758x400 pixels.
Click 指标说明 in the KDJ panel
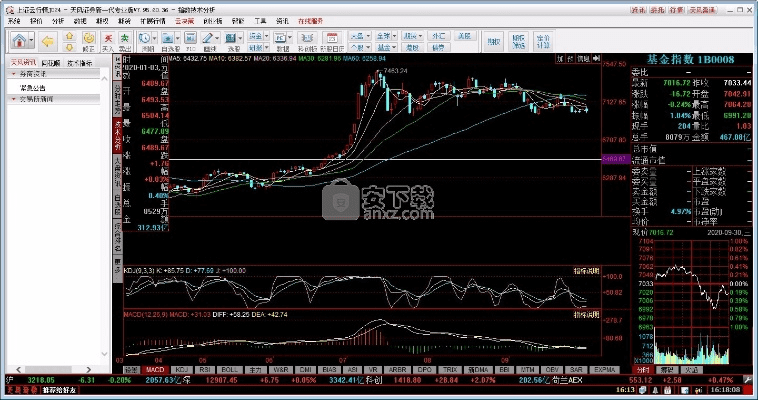coord(585,271)
